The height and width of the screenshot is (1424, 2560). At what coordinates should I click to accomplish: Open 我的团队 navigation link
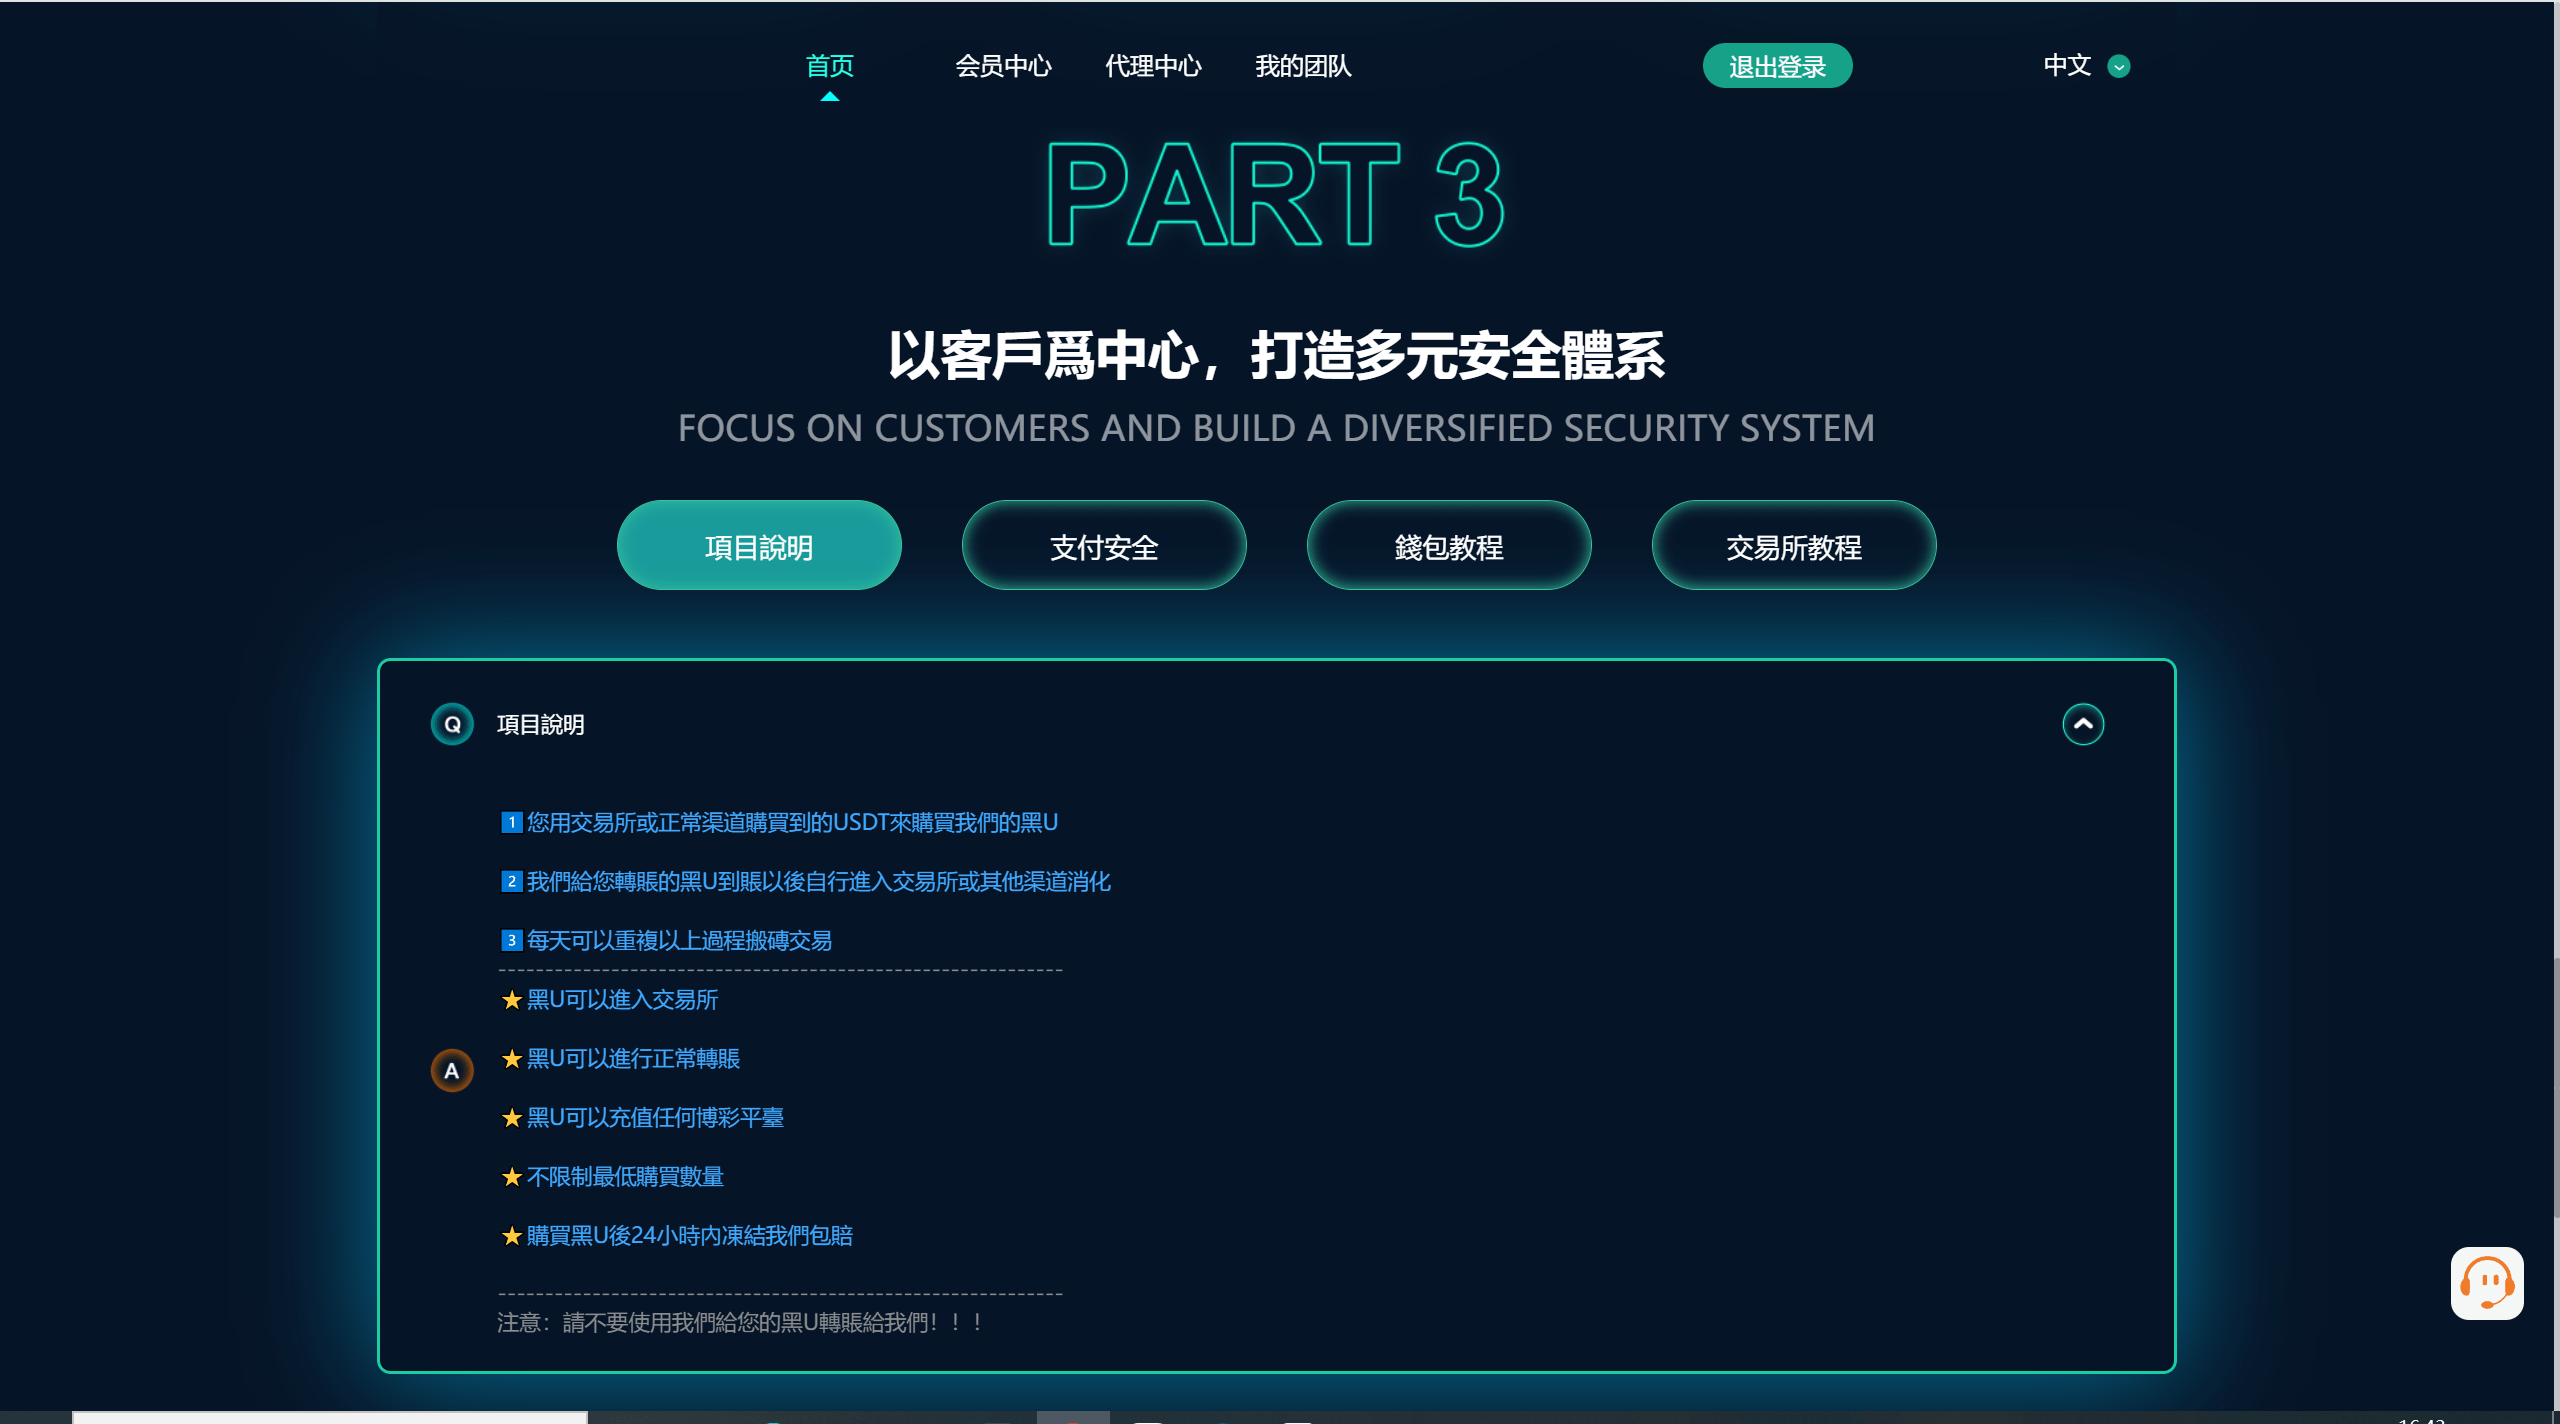pos(1303,66)
